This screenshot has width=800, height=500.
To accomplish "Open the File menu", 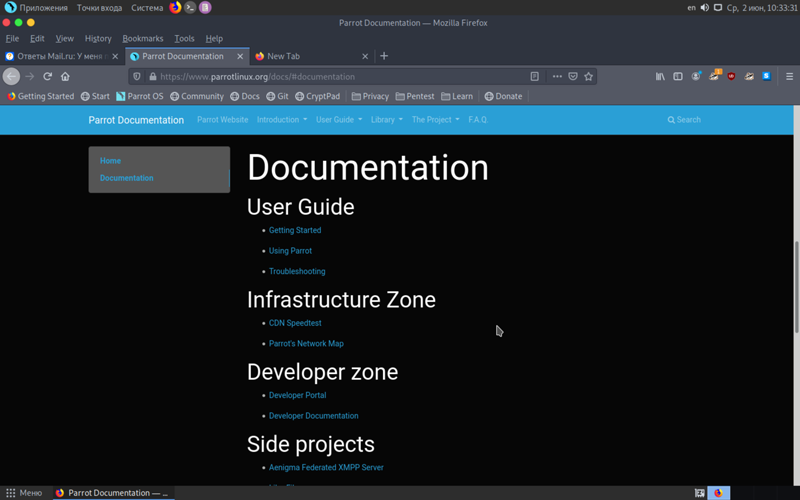I will click(12, 39).
